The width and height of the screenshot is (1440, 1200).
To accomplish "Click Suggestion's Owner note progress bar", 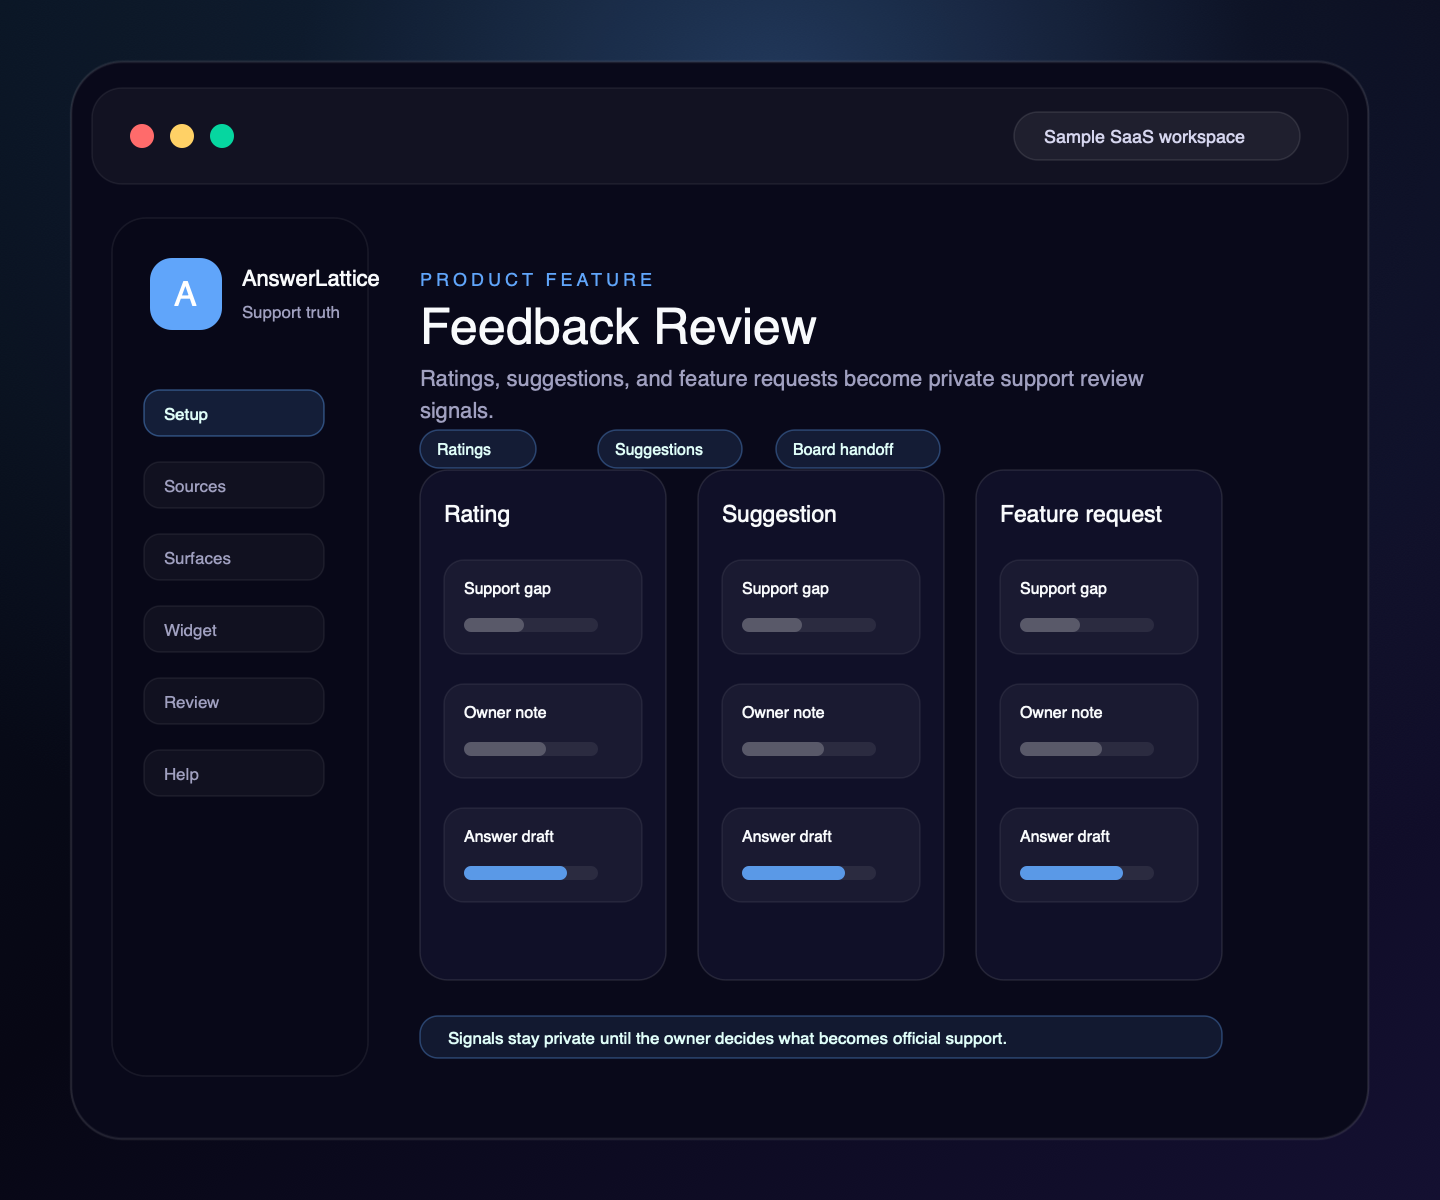I will [809, 749].
